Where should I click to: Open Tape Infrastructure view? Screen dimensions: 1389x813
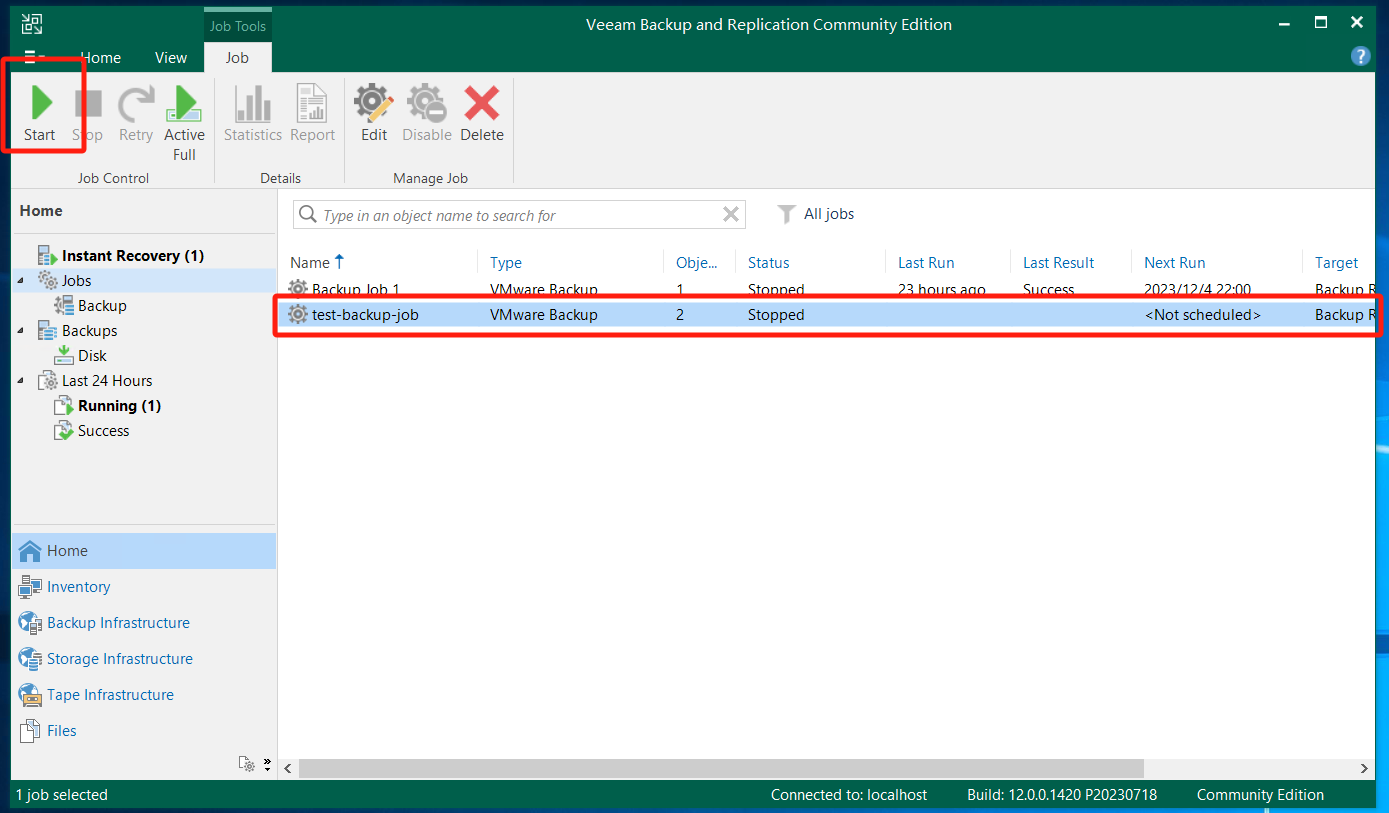coord(144,695)
